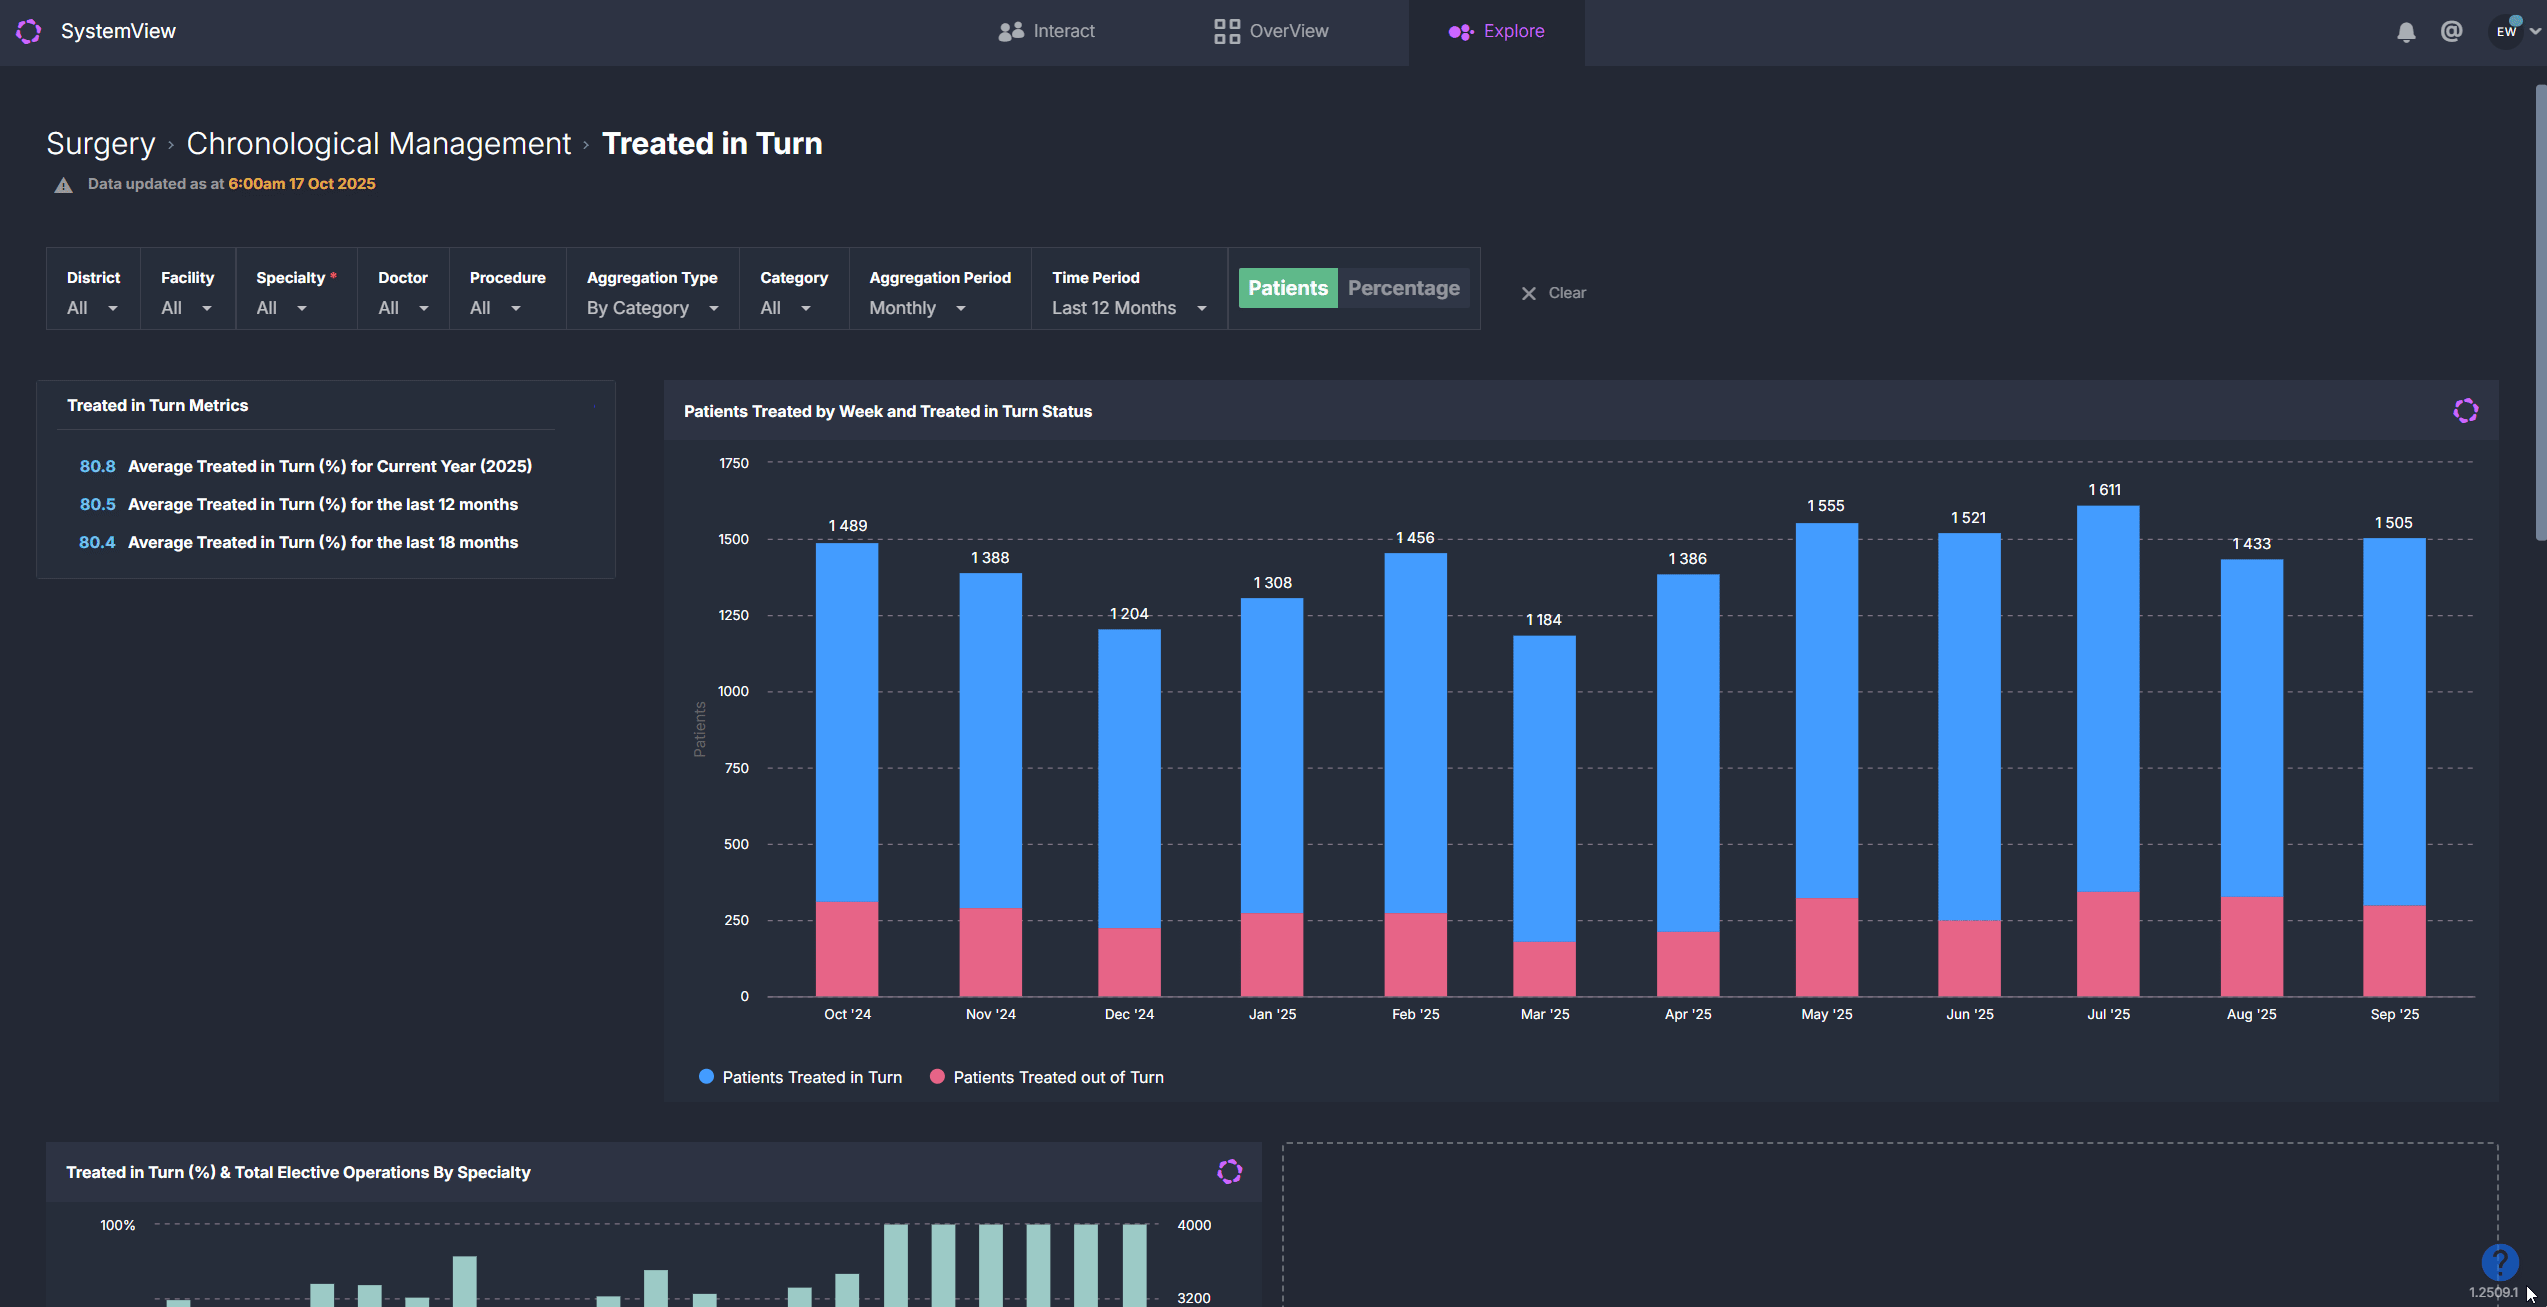Open the EW user avatar menu

2506,31
